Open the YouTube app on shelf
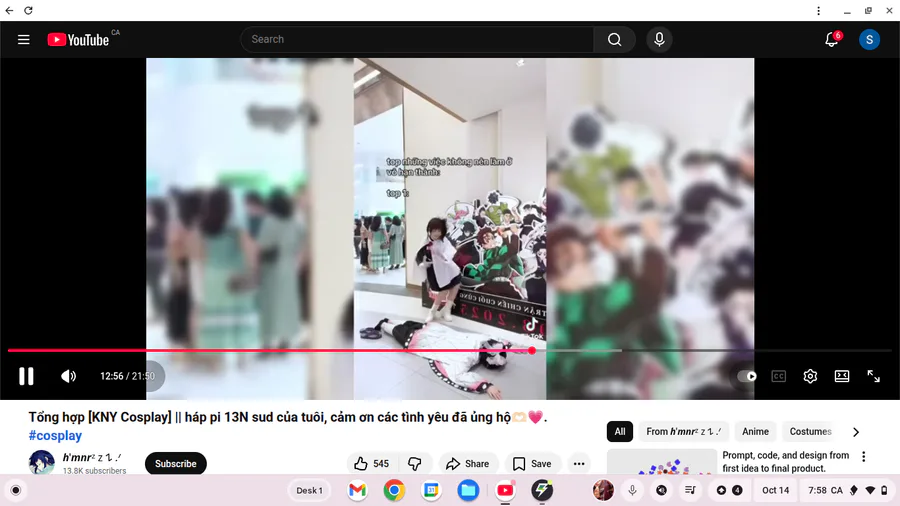Image resolution: width=900 pixels, height=506 pixels. click(x=505, y=491)
